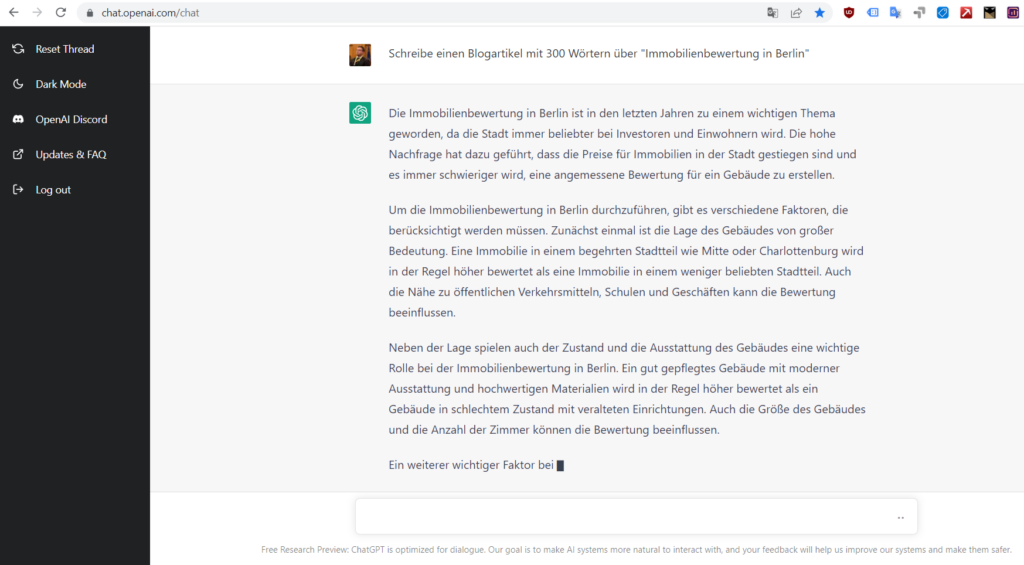Select the Reset Thread label
Viewport: 1024px width, 565px height.
click(65, 49)
